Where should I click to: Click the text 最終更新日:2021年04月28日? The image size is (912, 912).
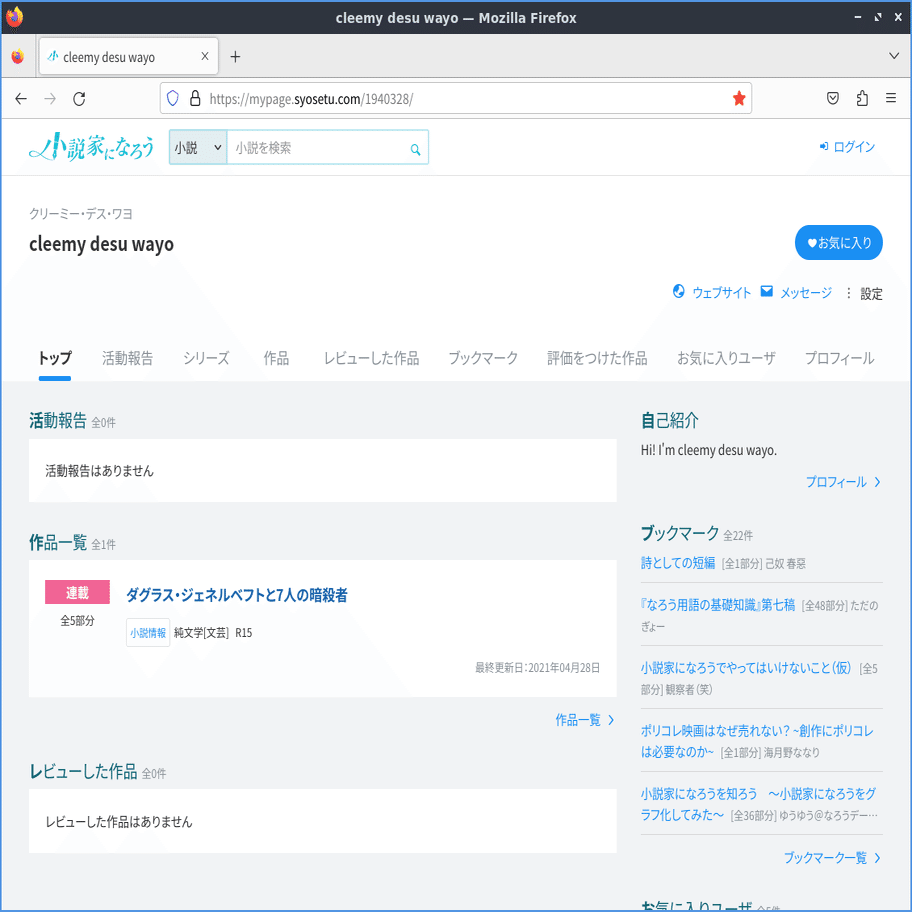(537, 668)
